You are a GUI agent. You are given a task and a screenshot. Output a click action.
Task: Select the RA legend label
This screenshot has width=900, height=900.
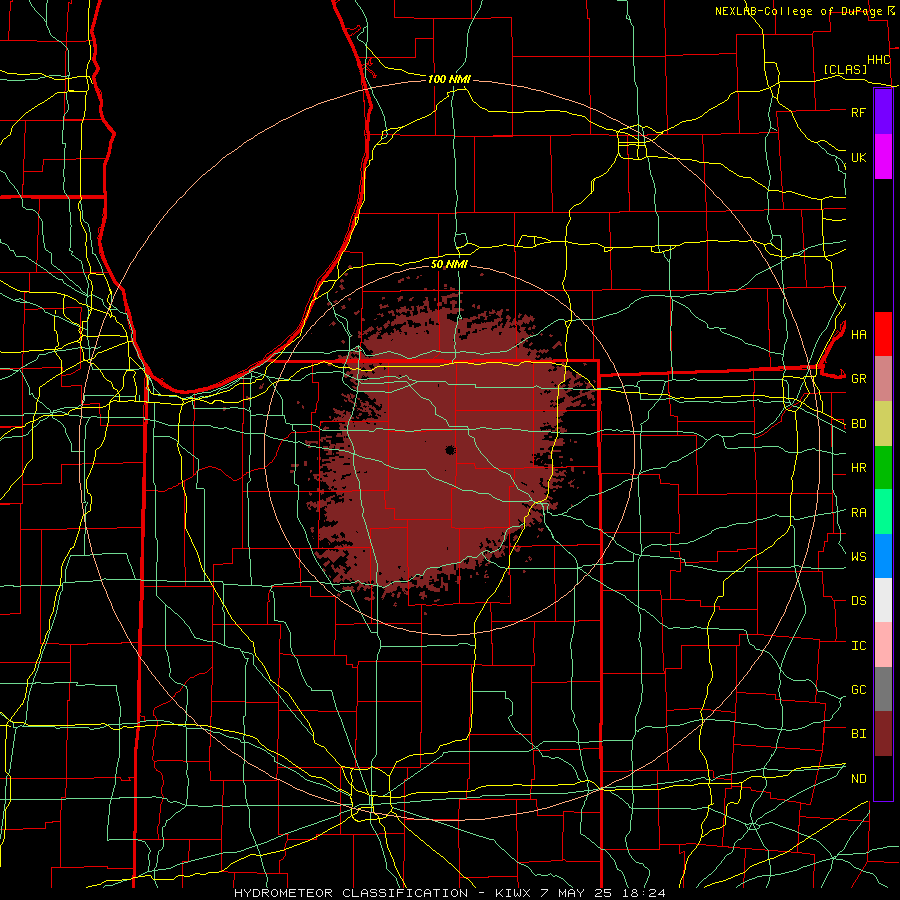point(858,512)
